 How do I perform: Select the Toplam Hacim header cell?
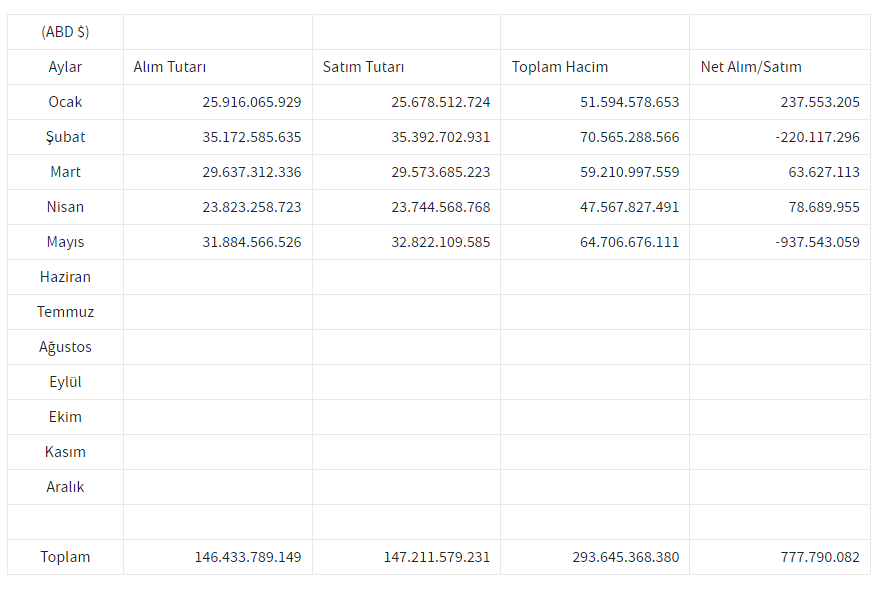click(560, 67)
